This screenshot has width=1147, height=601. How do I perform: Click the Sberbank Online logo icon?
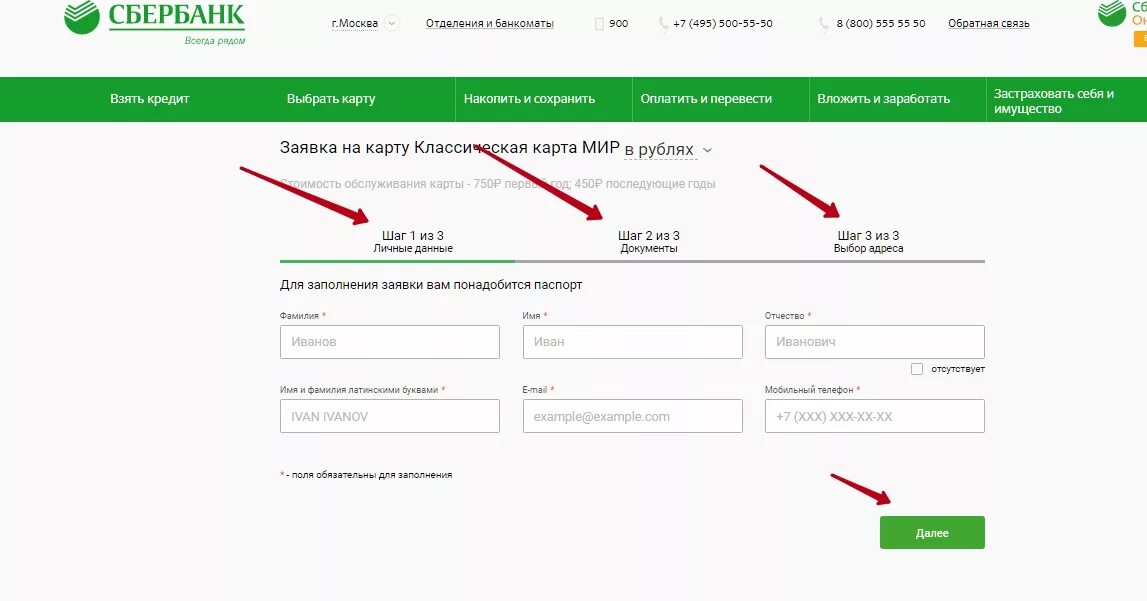pos(1112,14)
